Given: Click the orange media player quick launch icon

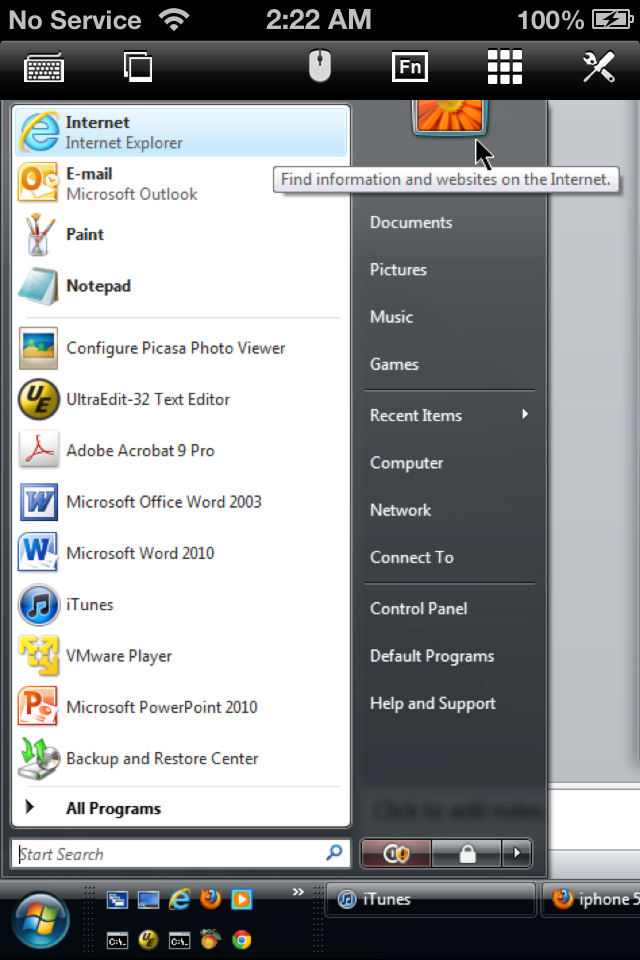Looking at the screenshot, I should coord(241,899).
